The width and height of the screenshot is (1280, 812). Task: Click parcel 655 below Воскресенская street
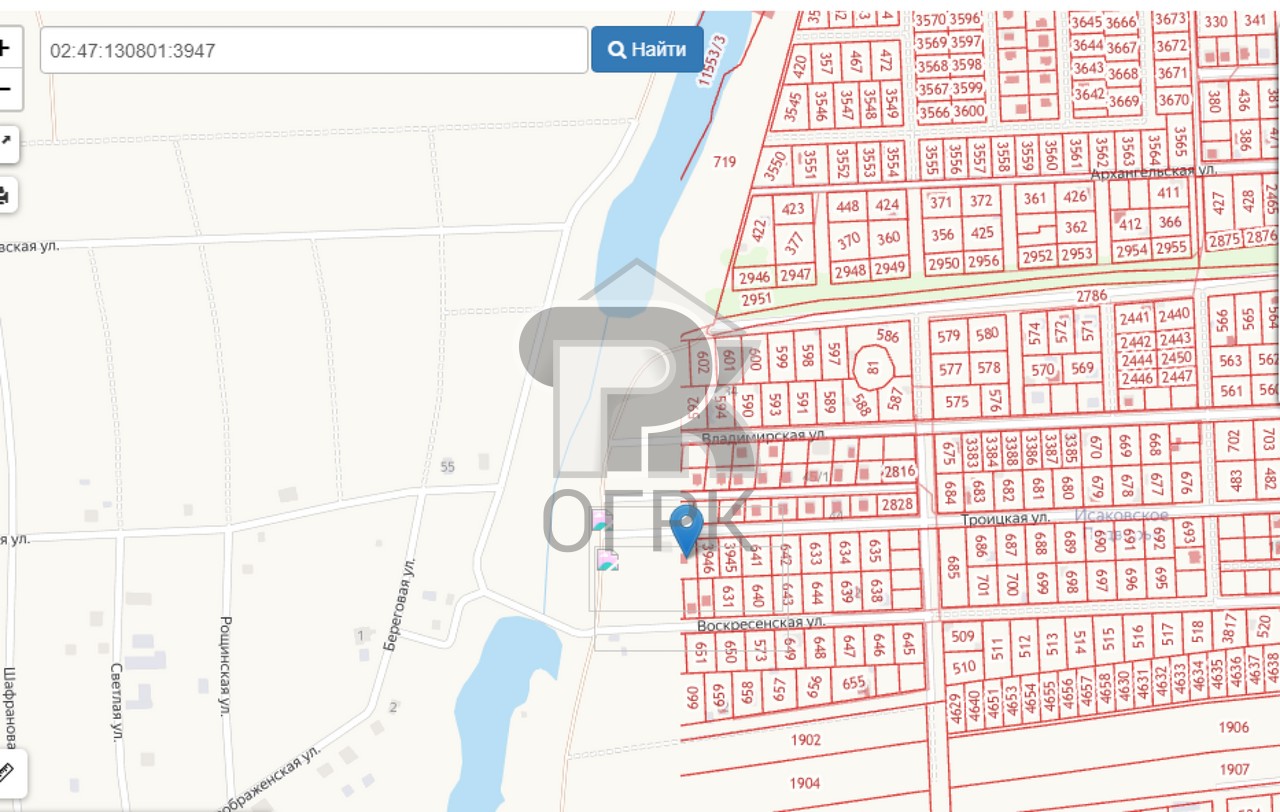point(853,684)
